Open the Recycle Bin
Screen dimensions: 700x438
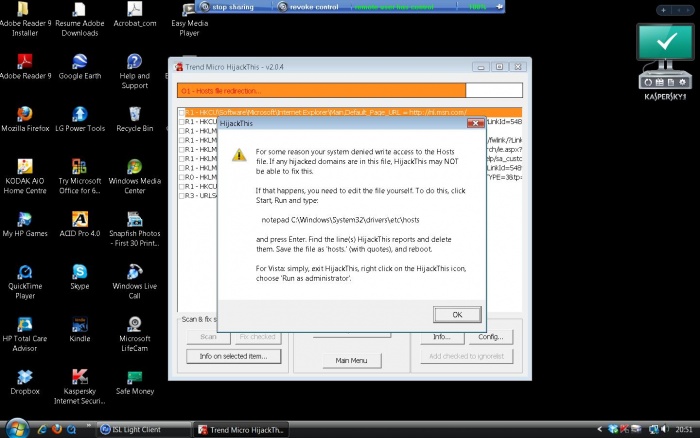[x=134, y=119]
